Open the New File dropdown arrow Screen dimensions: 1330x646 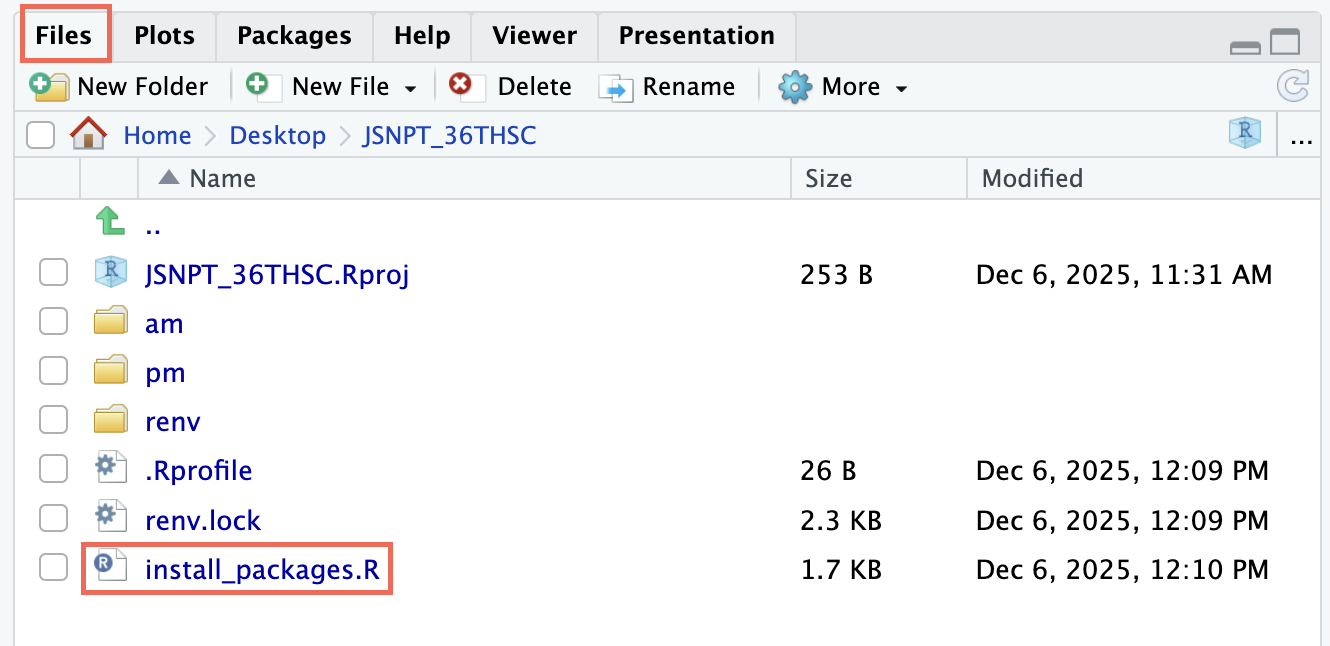410,89
